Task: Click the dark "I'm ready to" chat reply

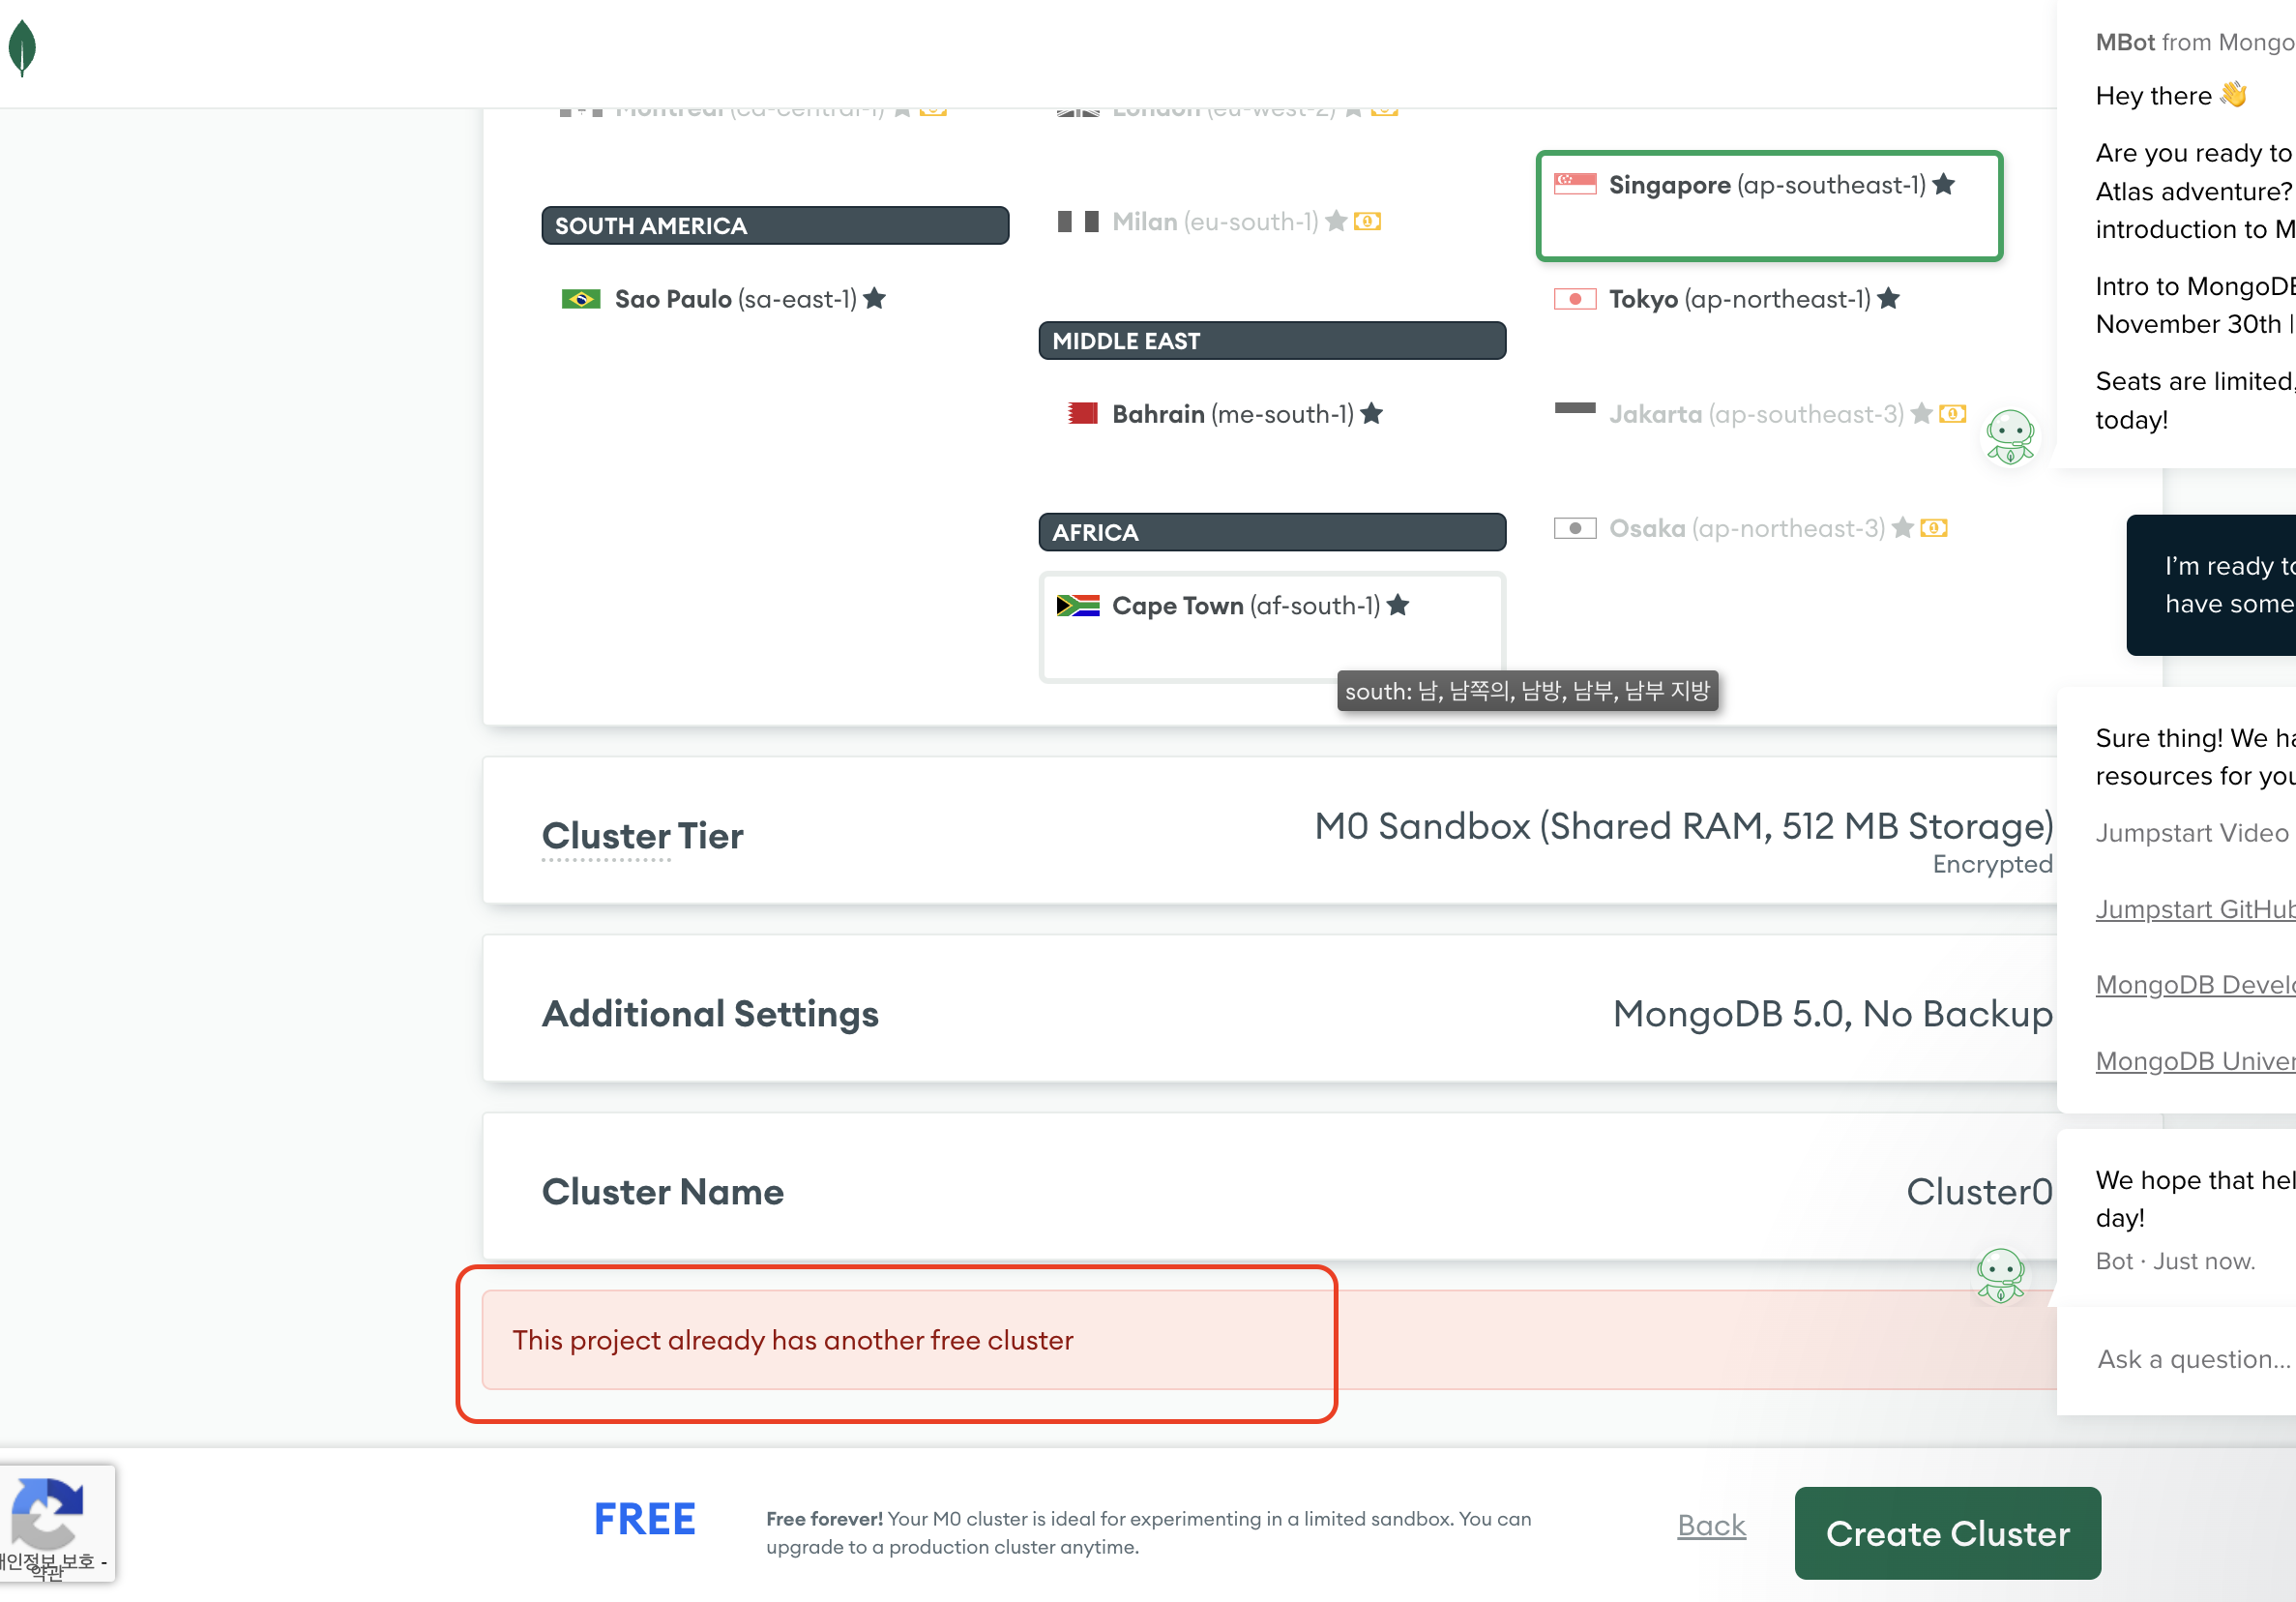Action: click(x=2211, y=585)
